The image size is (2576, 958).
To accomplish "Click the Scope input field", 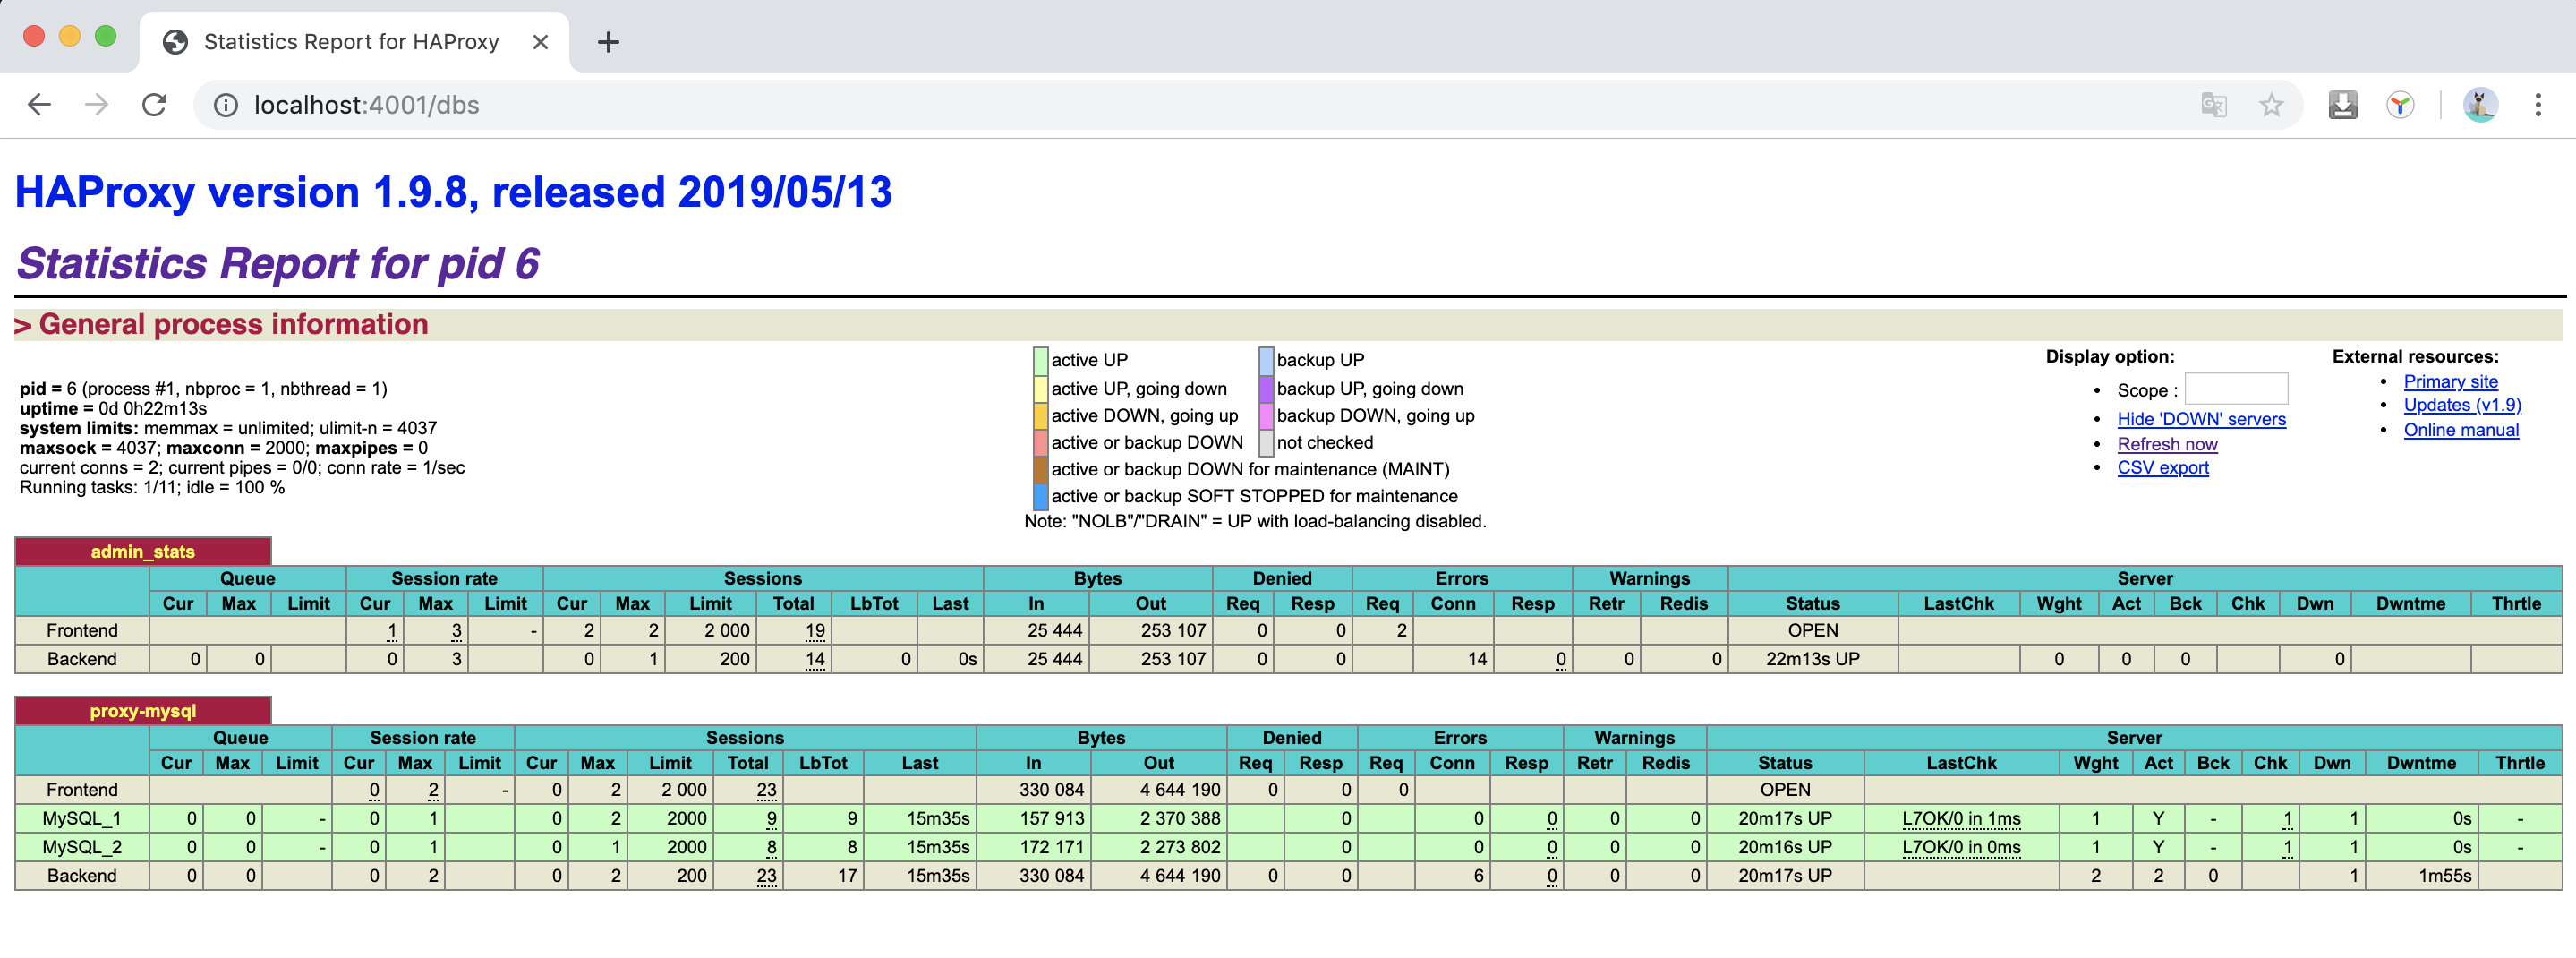I will (2236, 389).
